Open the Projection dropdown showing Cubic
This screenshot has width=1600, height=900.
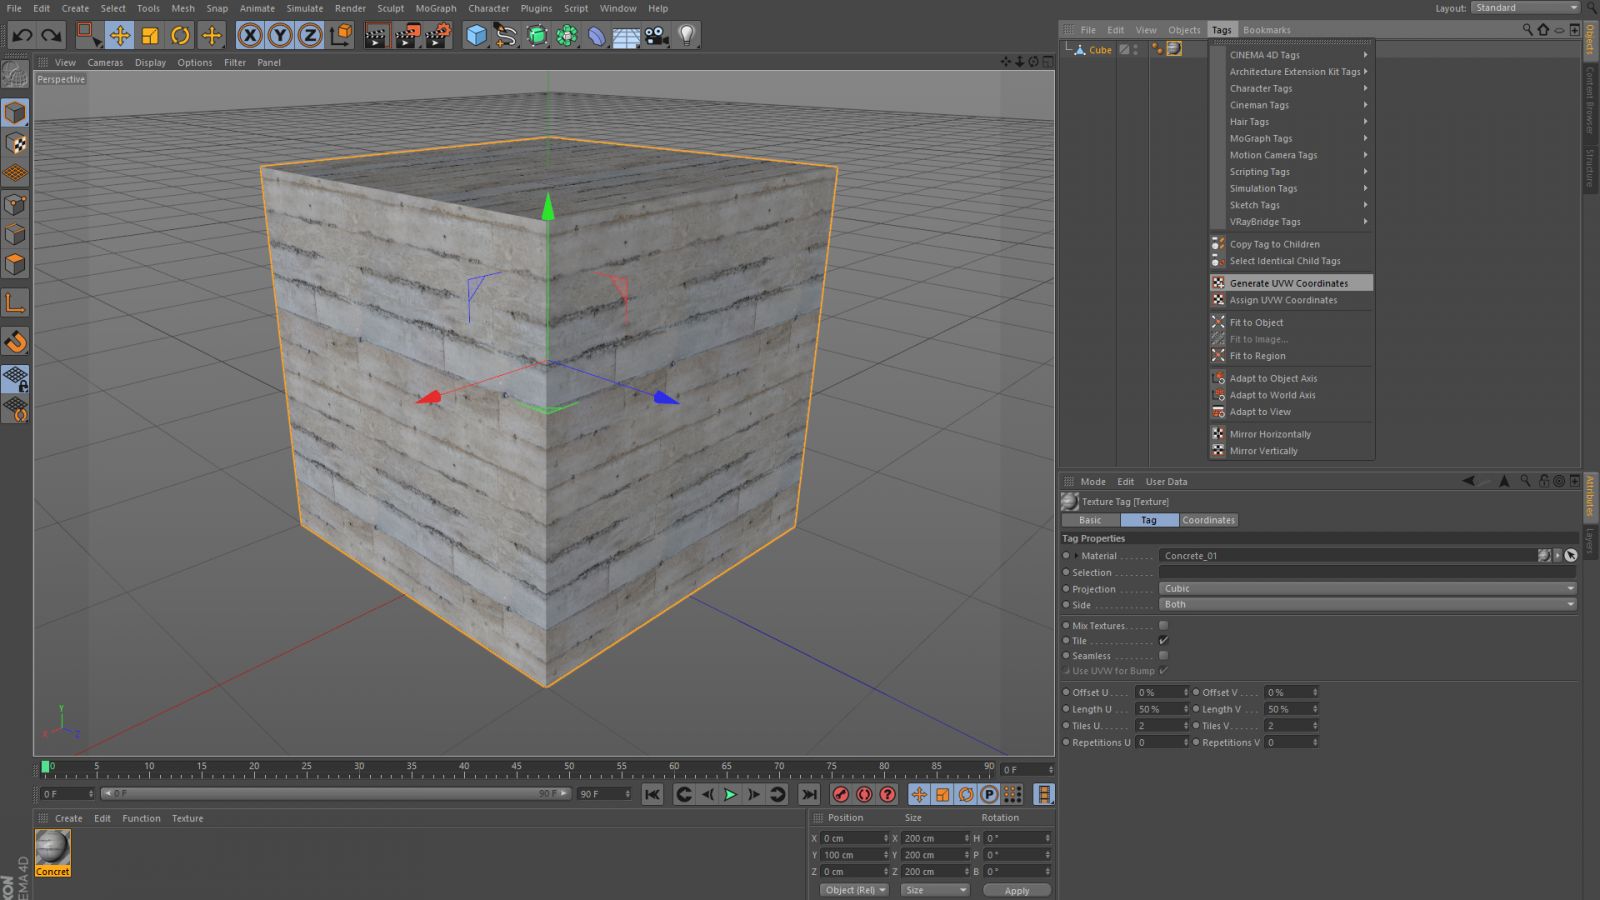(x=1367, y=589)
